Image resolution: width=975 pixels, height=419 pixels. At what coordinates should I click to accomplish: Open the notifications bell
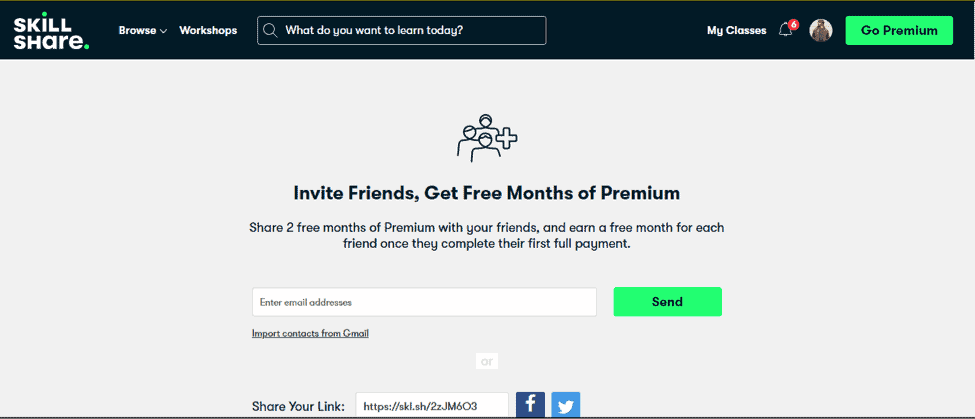click(x=785, y=30)
